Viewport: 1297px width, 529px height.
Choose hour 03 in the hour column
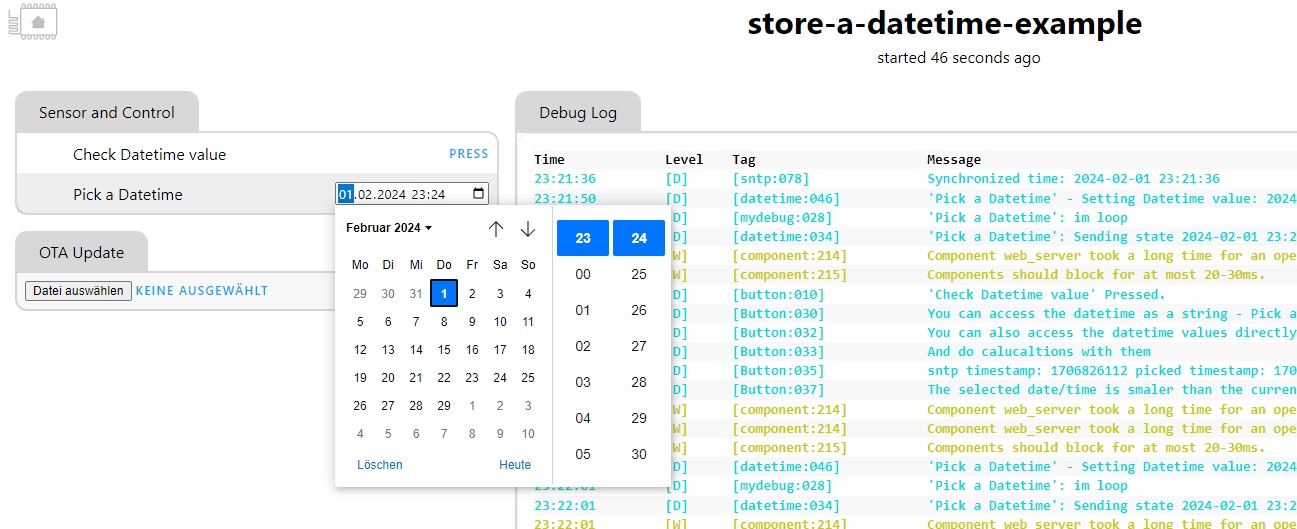pyautogui.click(x=583, y=382)
